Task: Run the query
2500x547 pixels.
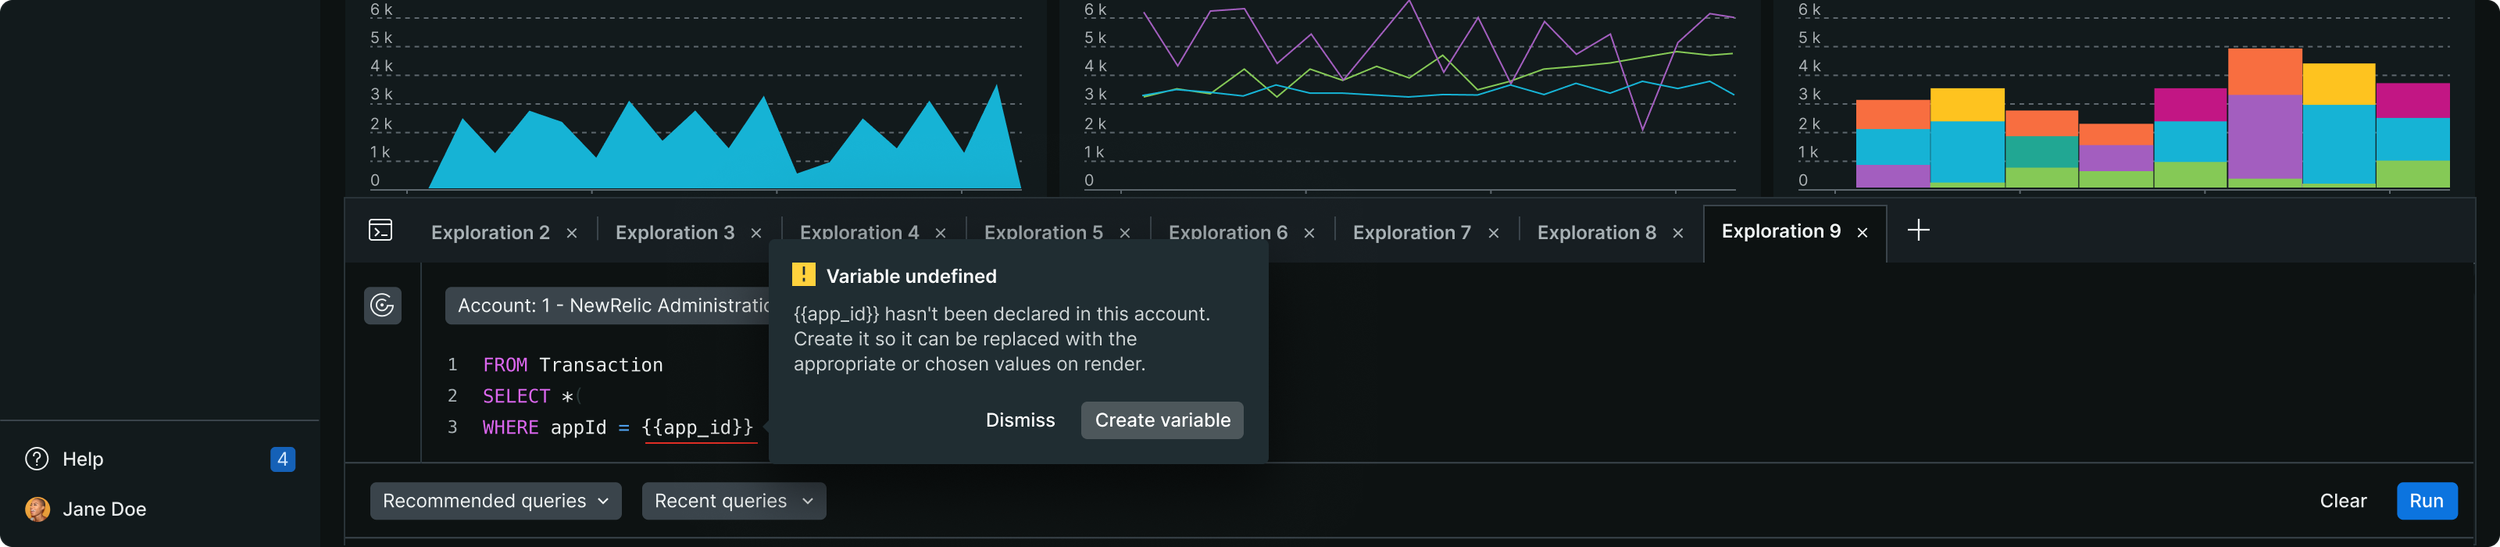Action: pyautogui.click(x=2426, y=501)
